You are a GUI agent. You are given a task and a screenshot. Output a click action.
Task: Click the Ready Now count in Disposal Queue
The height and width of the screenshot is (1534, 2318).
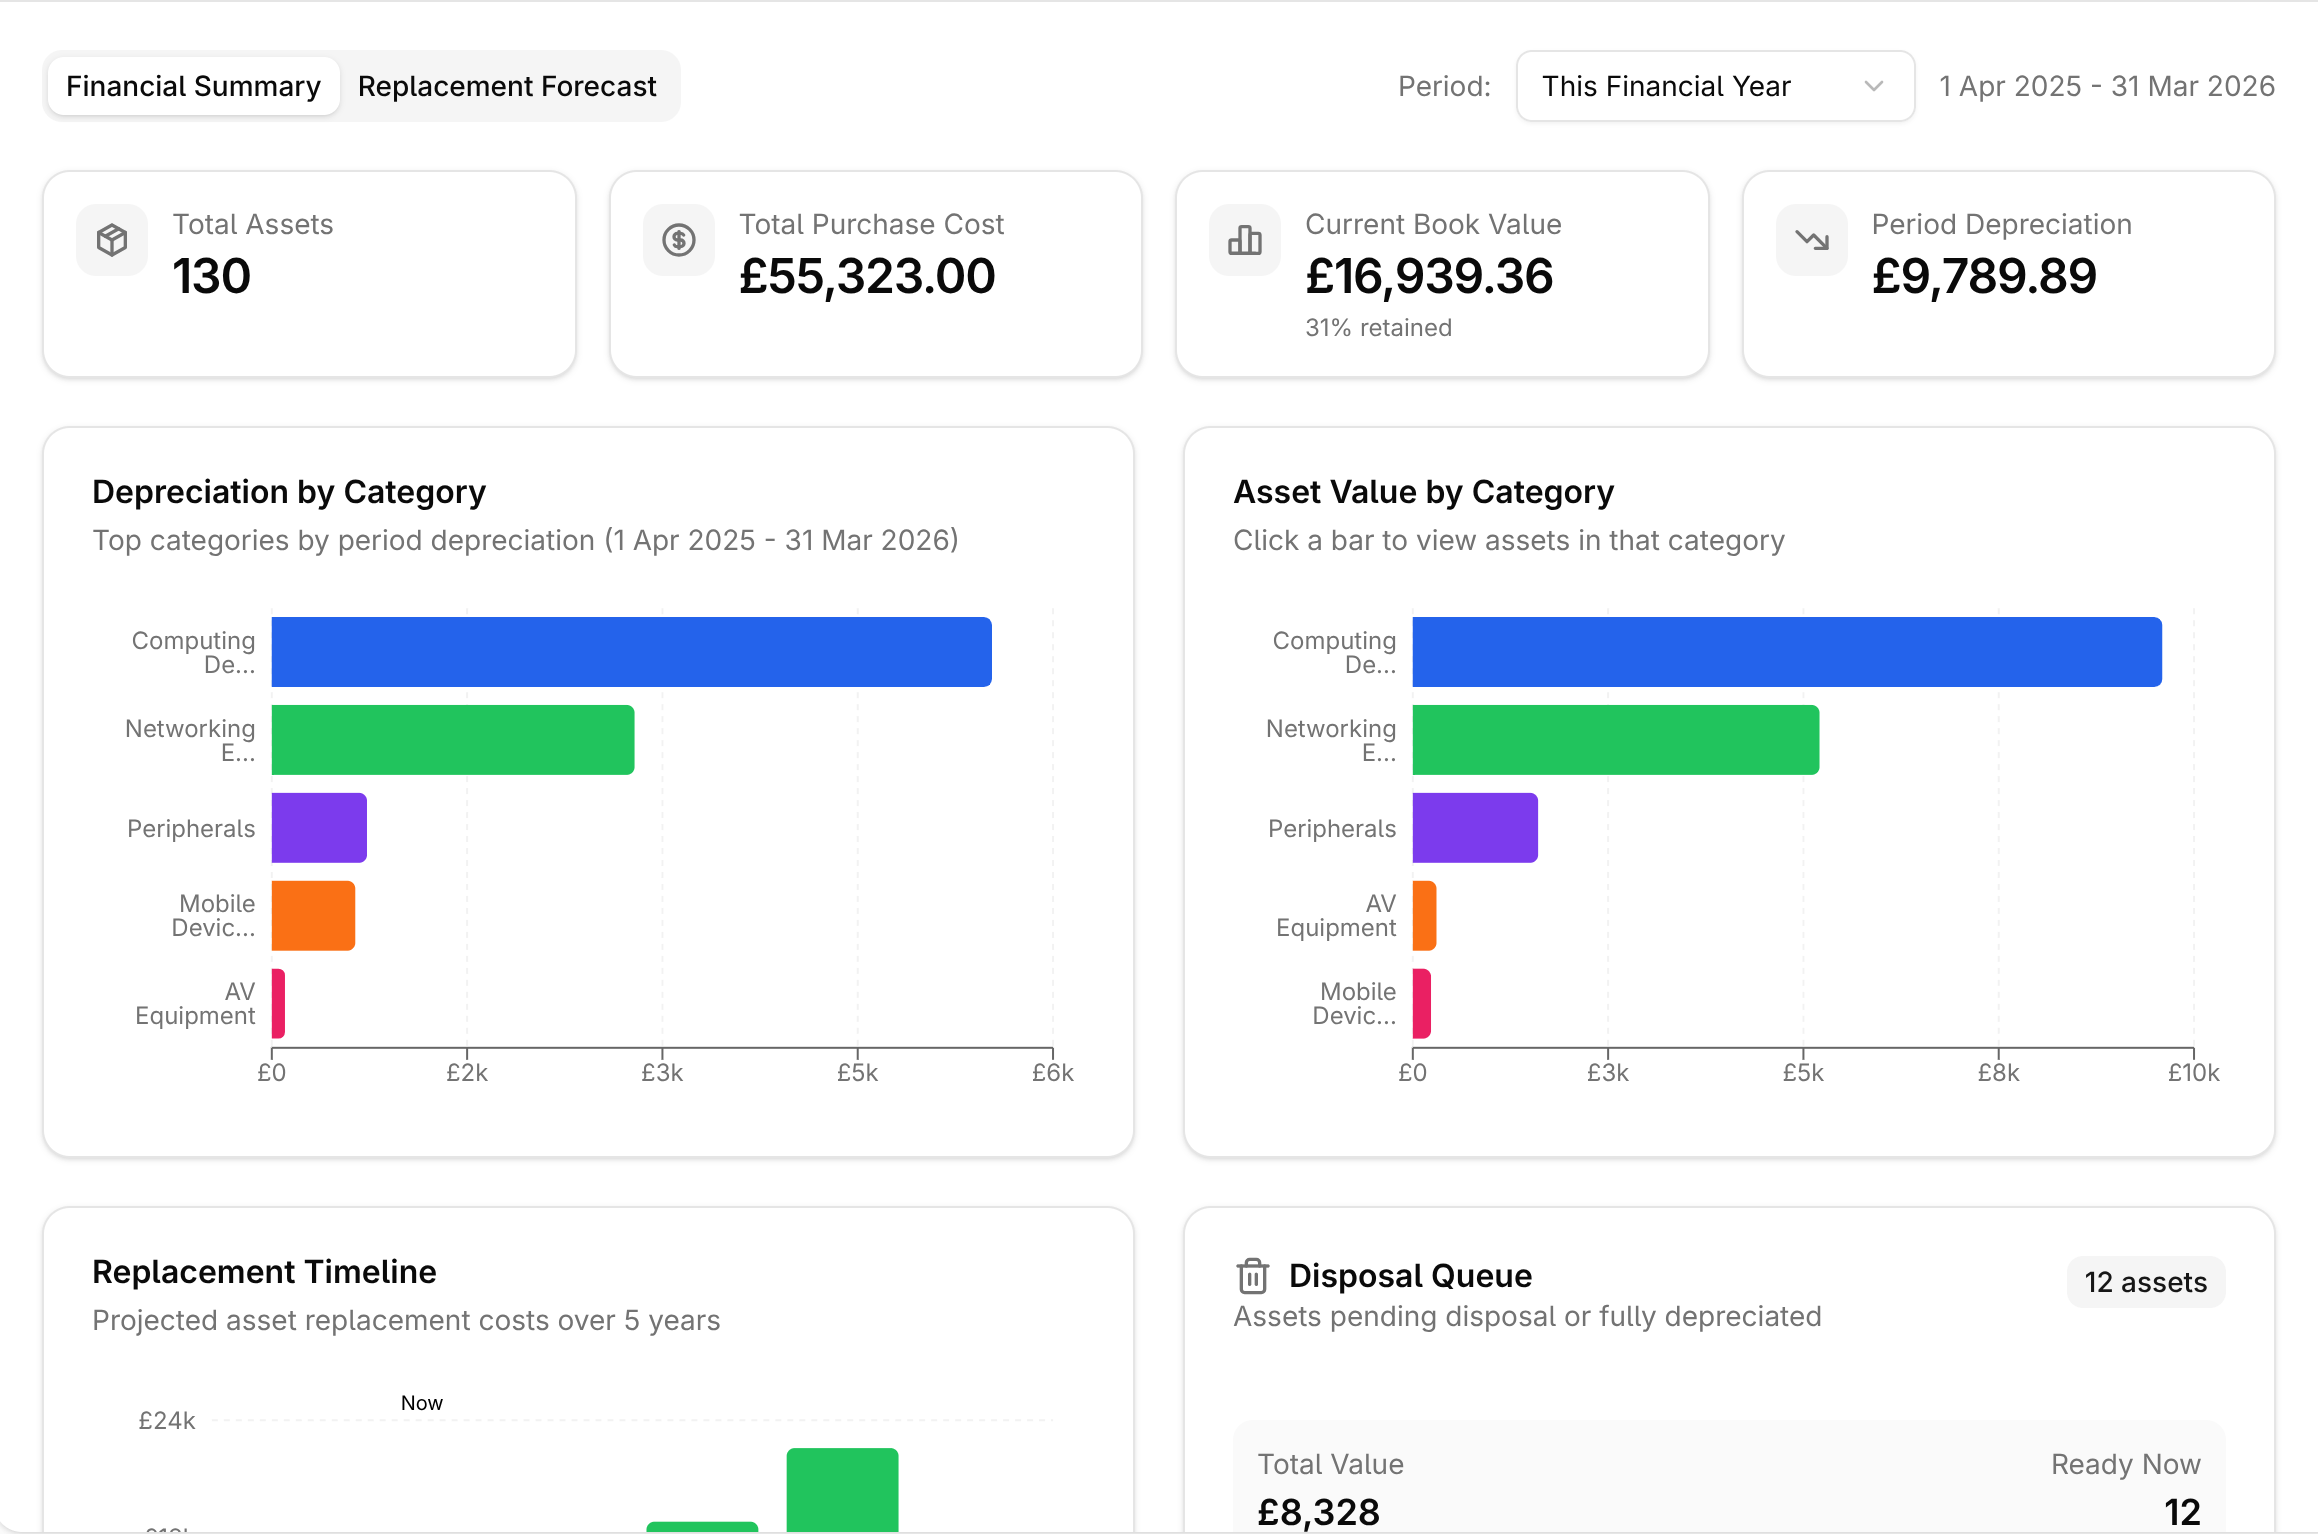tap(2181, 1511)
